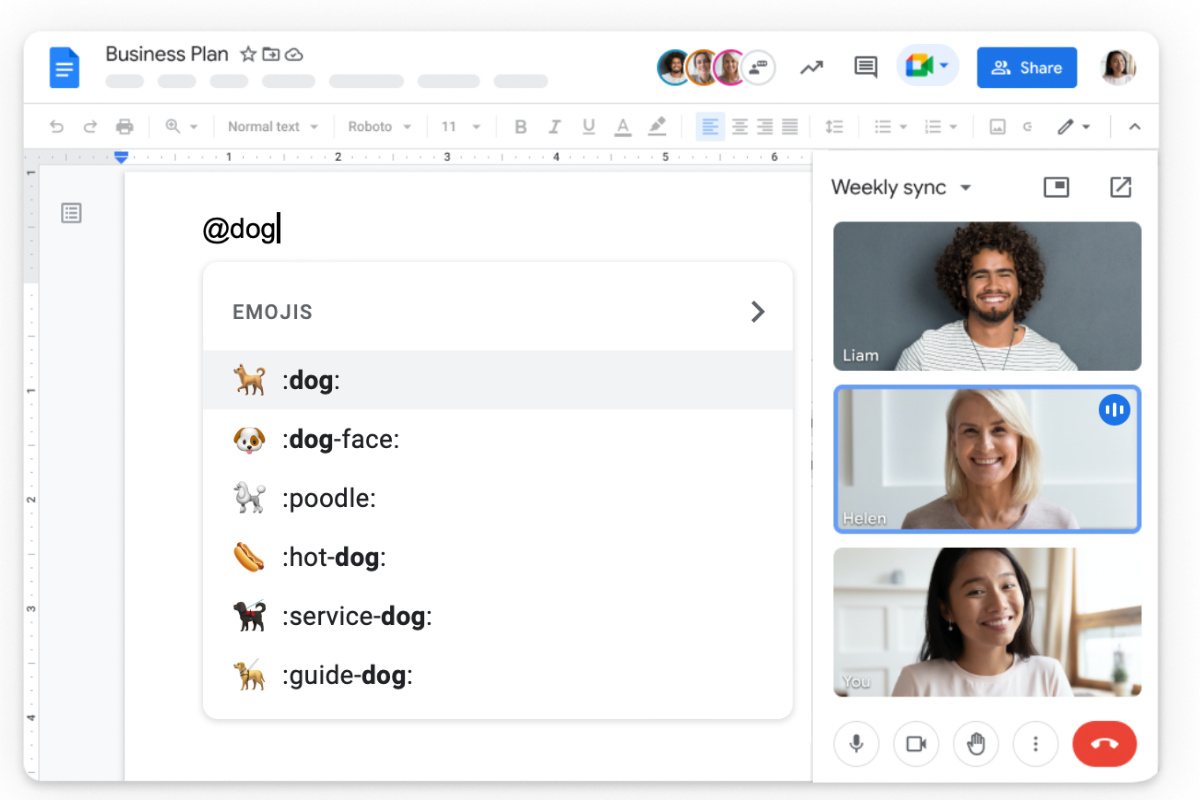
Task: Click the Business Plan document title
Action: click(167, 54)
